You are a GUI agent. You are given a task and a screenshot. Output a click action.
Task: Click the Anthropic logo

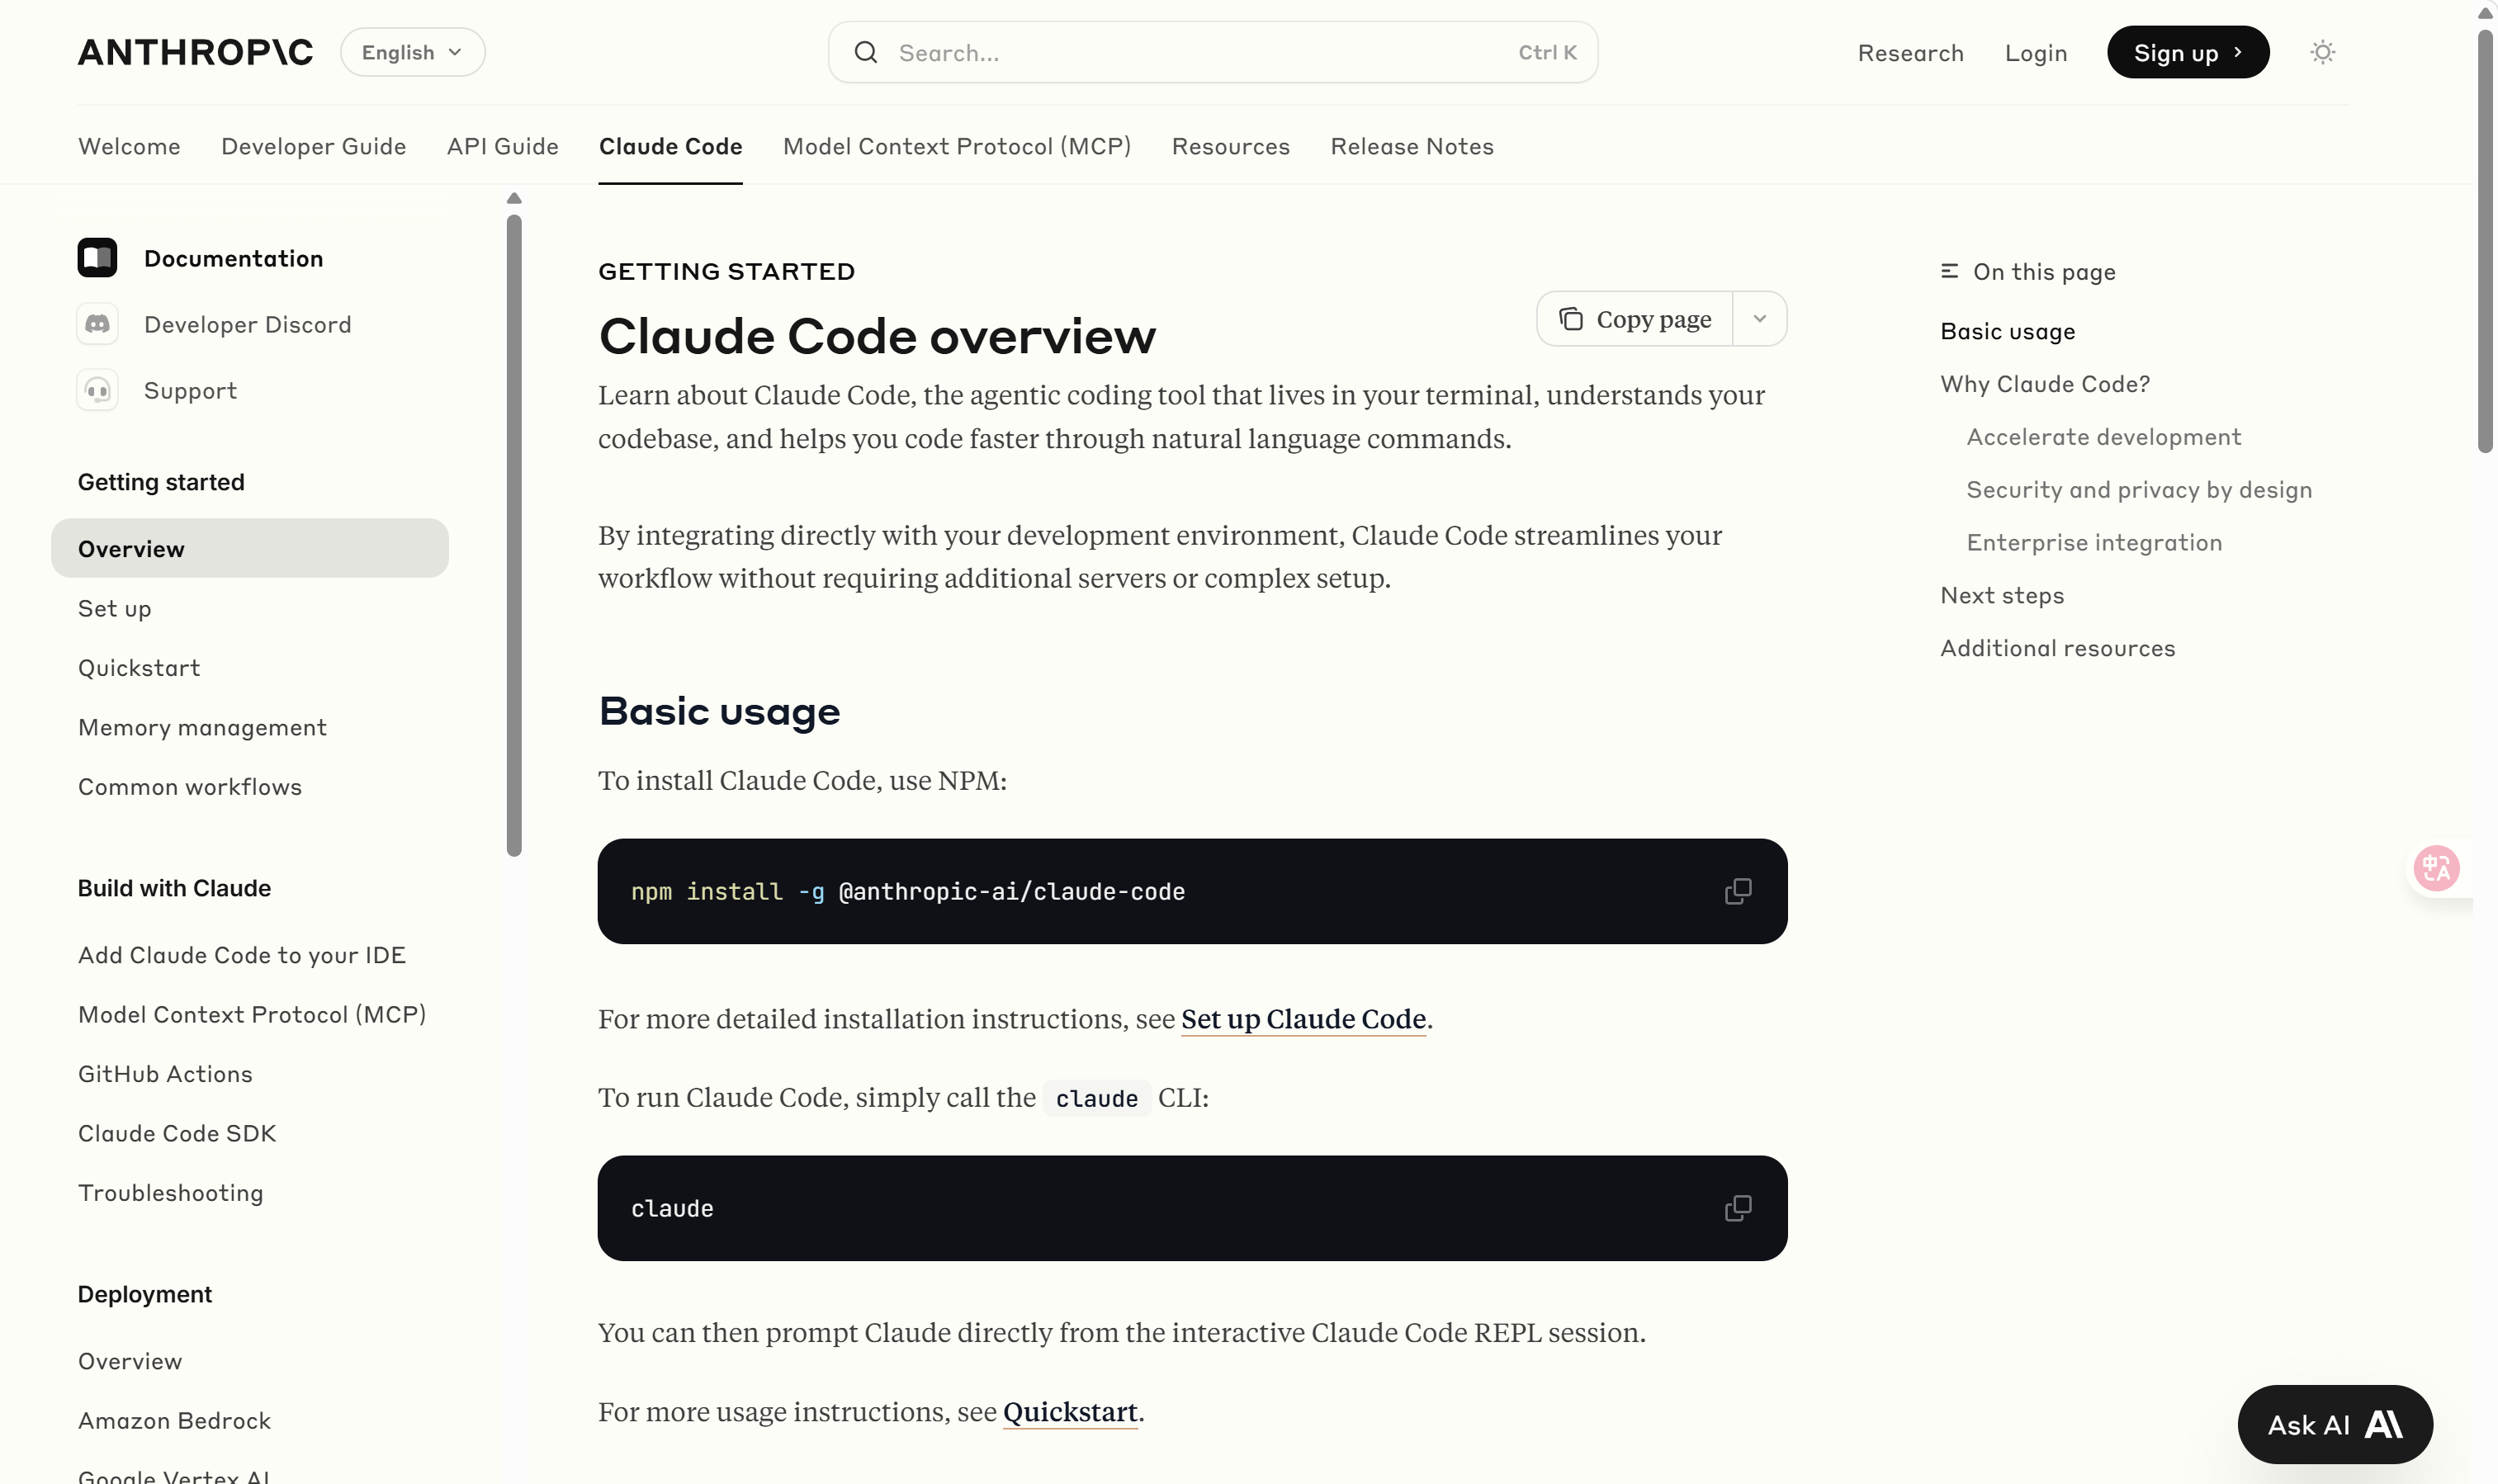195,52
